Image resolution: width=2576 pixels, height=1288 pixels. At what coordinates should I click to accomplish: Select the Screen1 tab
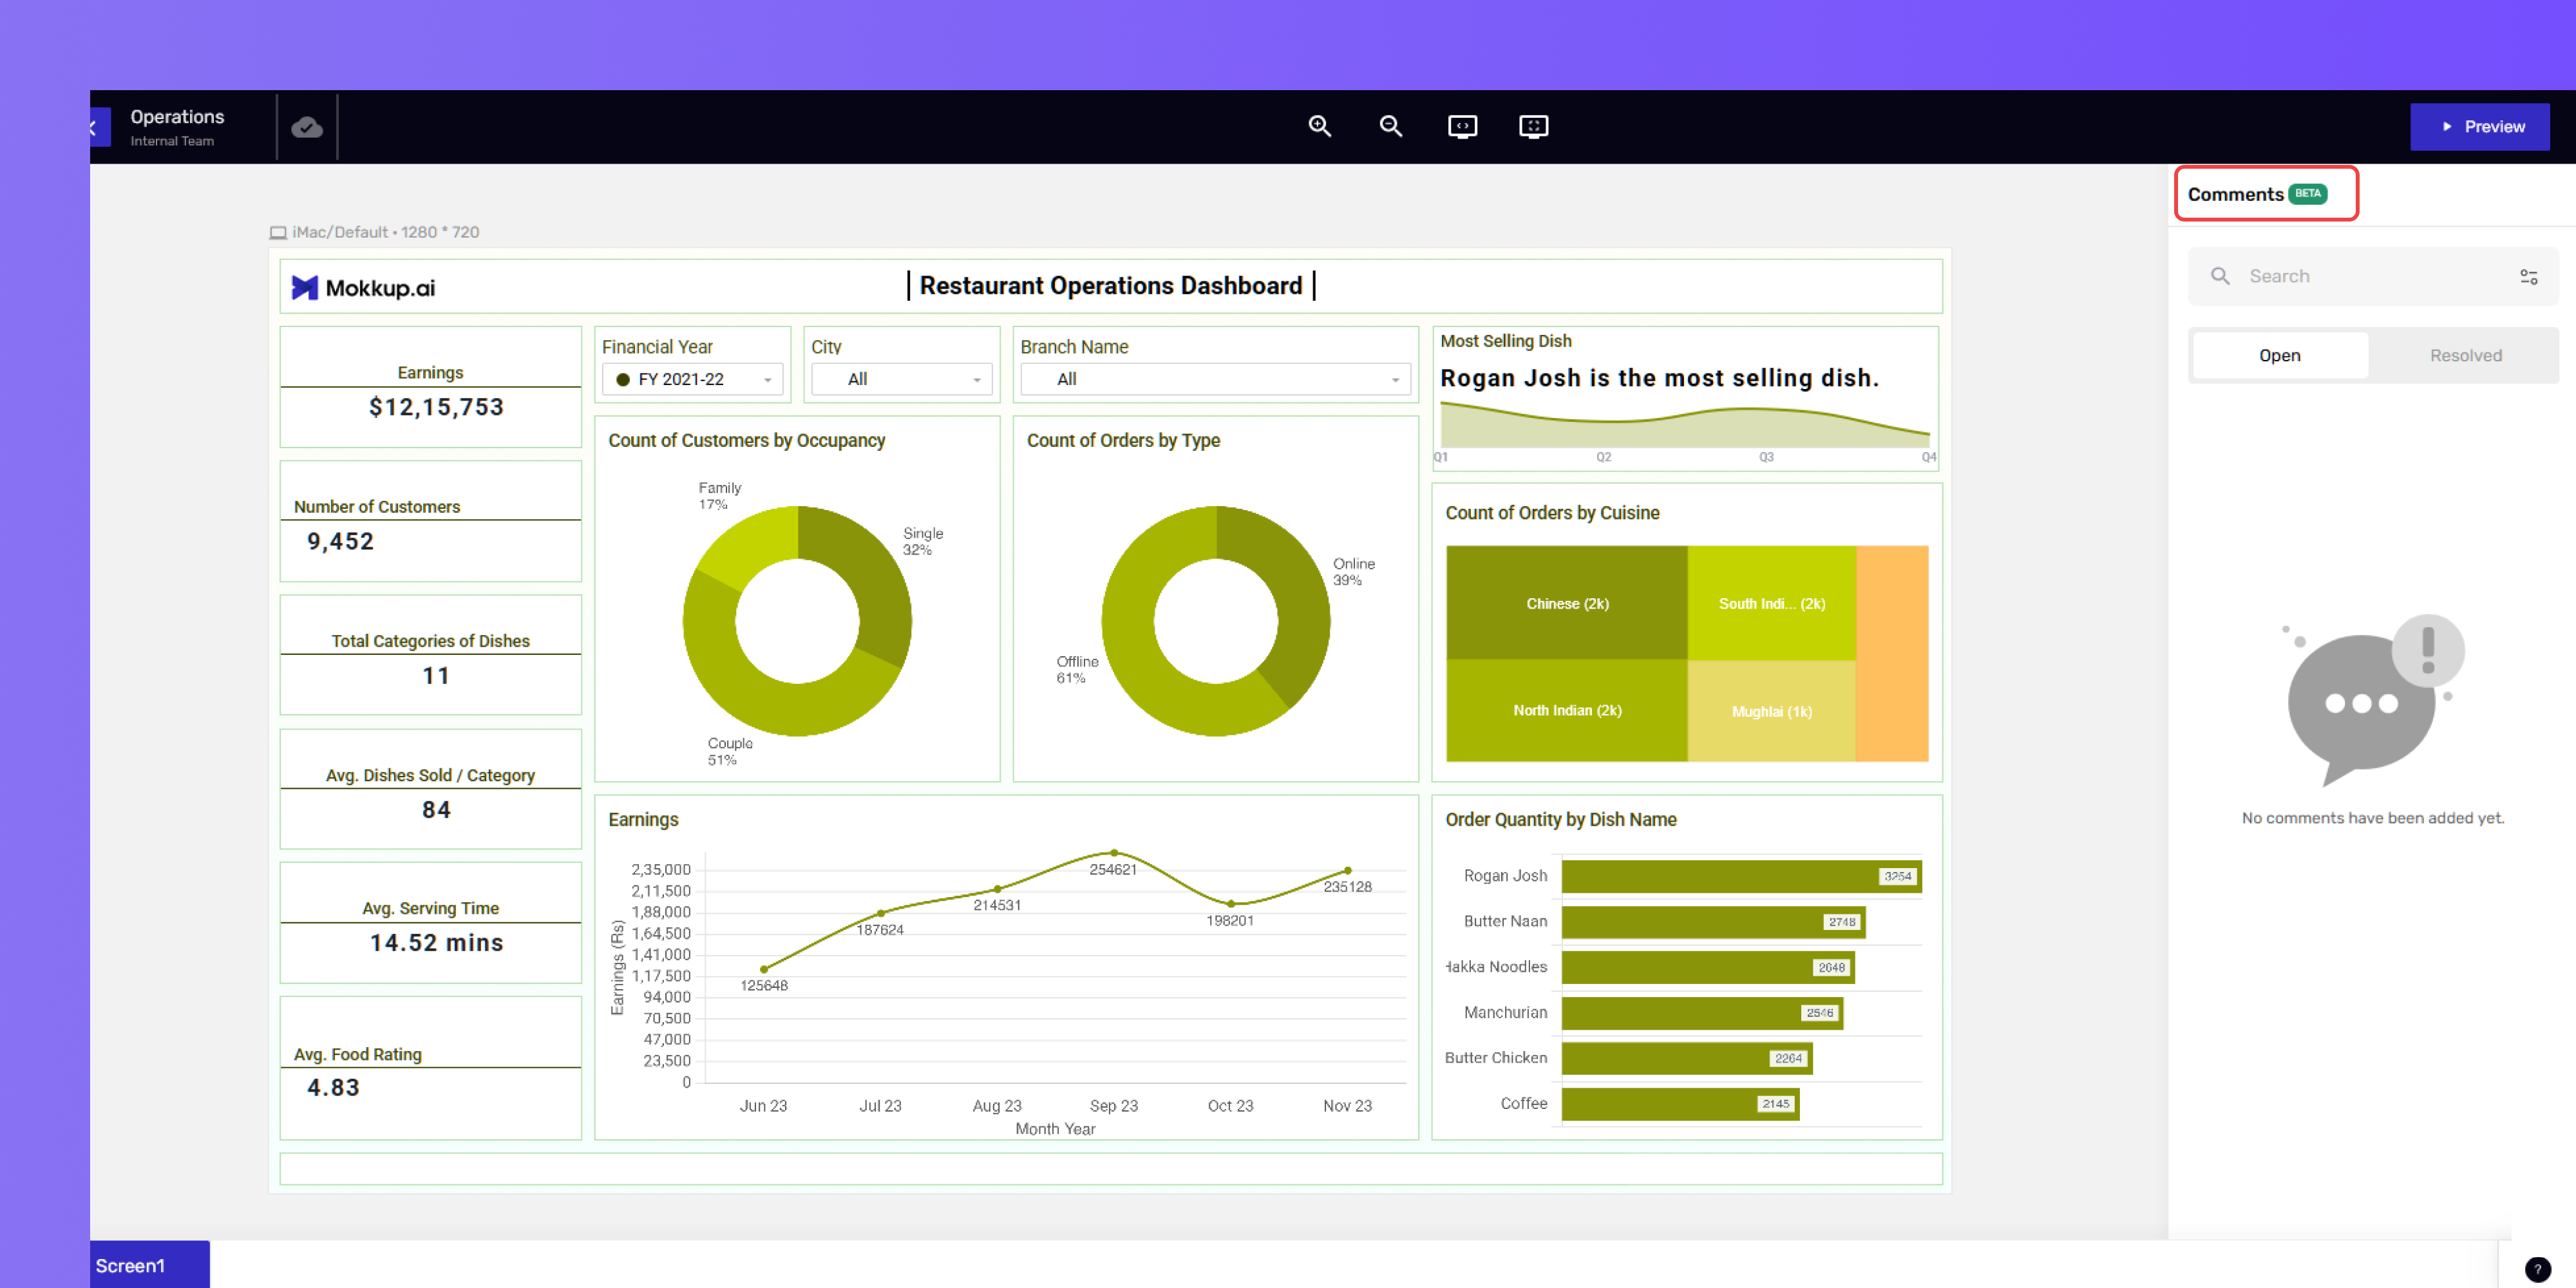click(x=149, y=1265)
